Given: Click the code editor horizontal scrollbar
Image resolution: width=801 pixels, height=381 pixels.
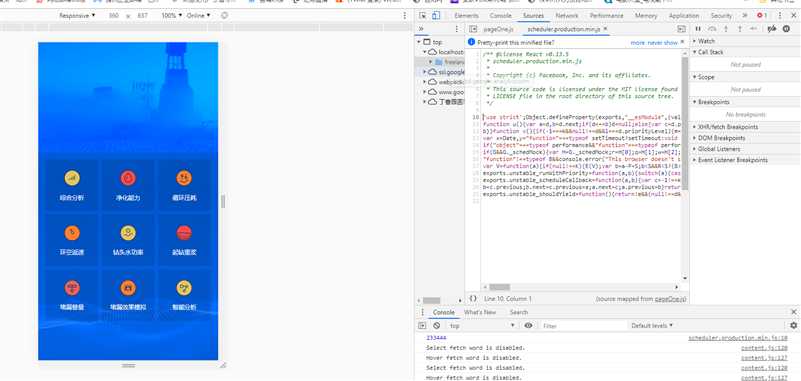Looking at the screenshot, I should [581, 287].
